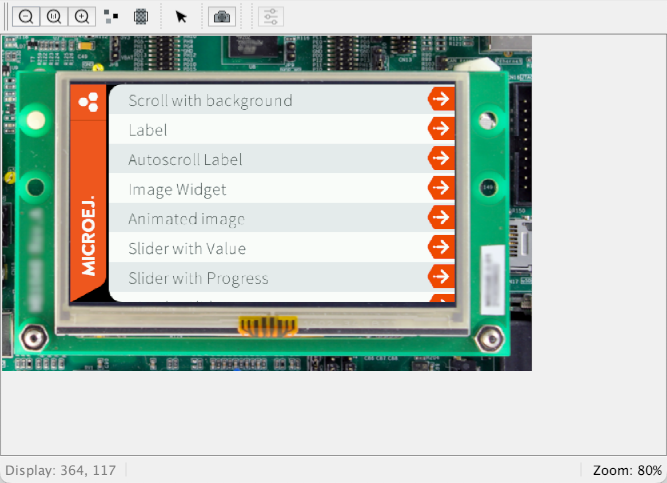Click the arrow next to Animated image
Screen dimensions: 667x483
(x=441, y=217)
